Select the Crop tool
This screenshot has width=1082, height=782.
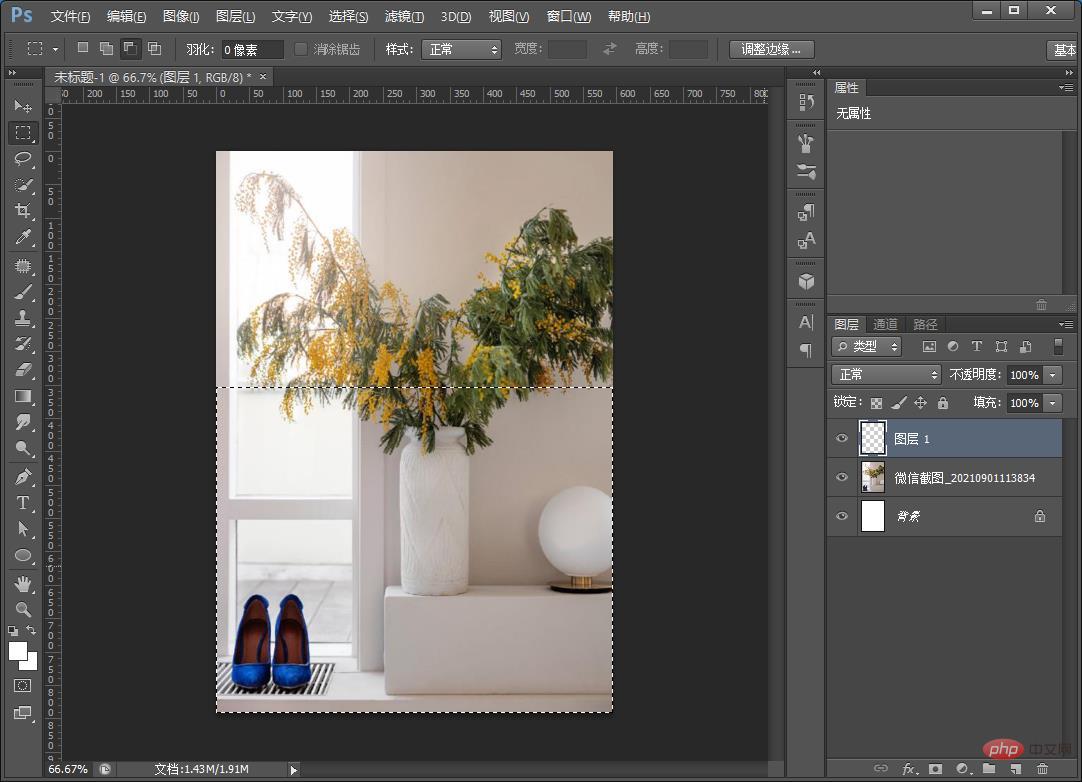[x=23, y=211]
